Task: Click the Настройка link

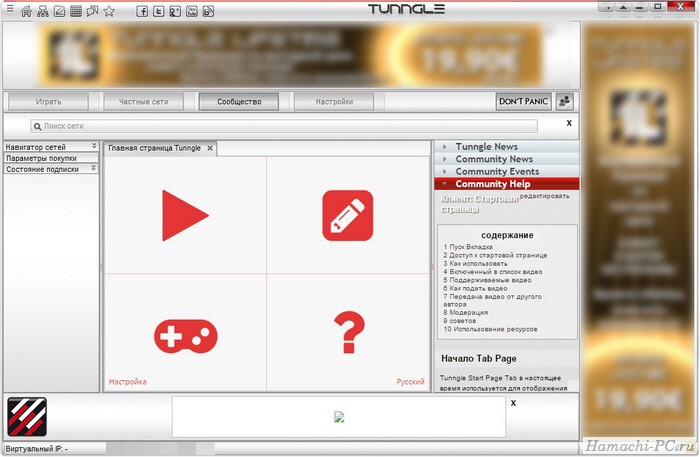Action: tap(128, 382)
